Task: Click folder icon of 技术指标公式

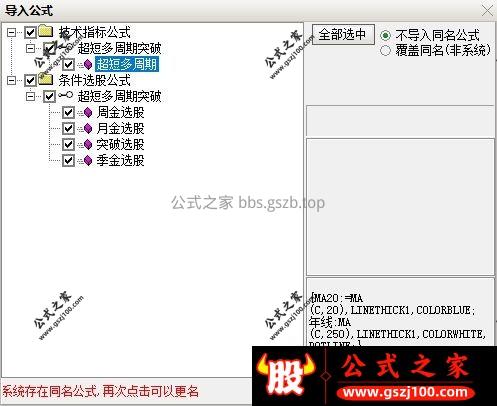Action: point(46,31)
